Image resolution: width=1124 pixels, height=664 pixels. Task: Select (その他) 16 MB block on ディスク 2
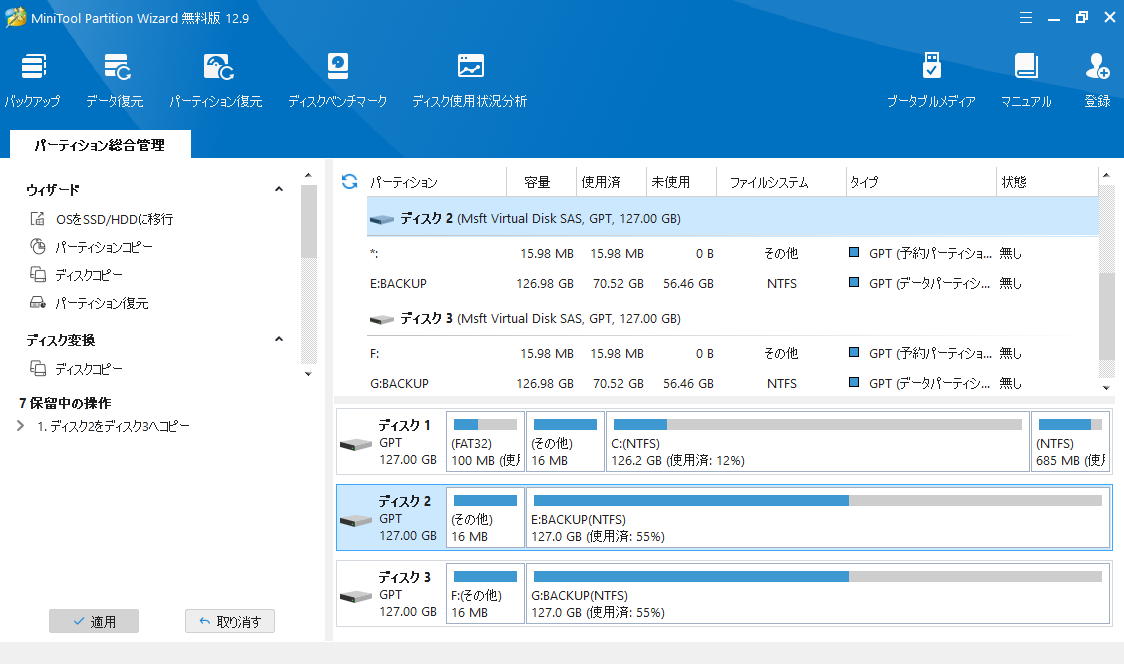coord(485,518)
